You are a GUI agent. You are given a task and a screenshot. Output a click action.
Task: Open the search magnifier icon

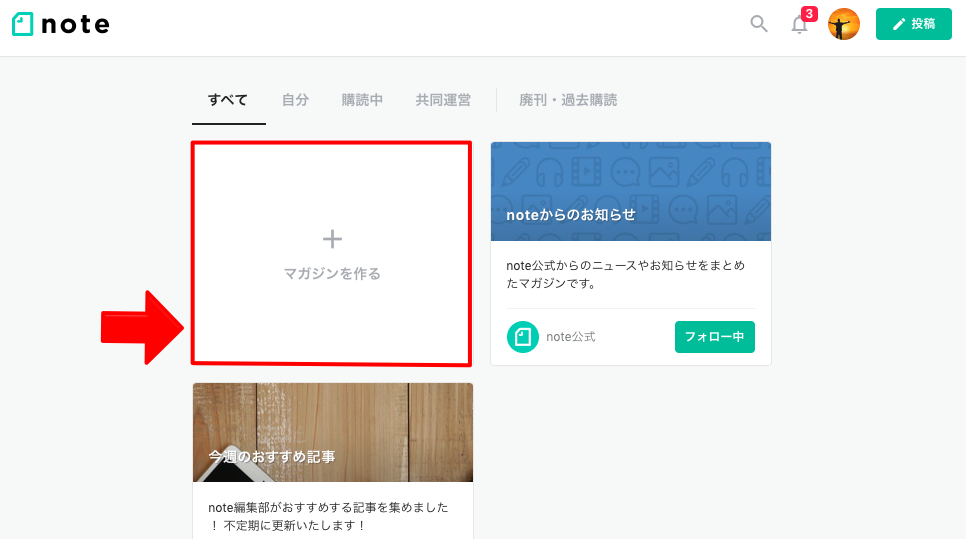tap(758, 24)
